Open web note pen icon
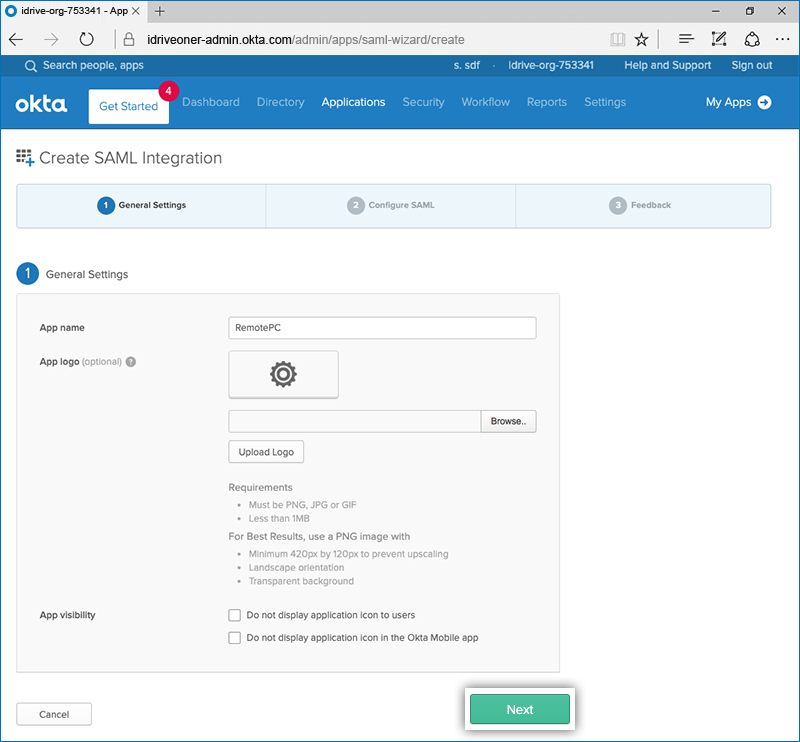The image size is (800, 742). point(718,39)
